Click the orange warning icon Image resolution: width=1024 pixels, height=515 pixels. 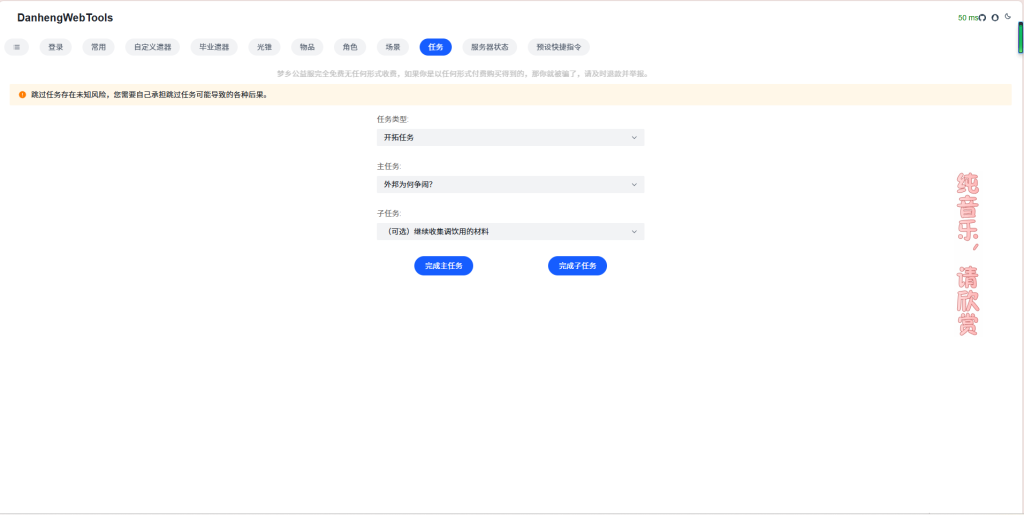(22, 95)
